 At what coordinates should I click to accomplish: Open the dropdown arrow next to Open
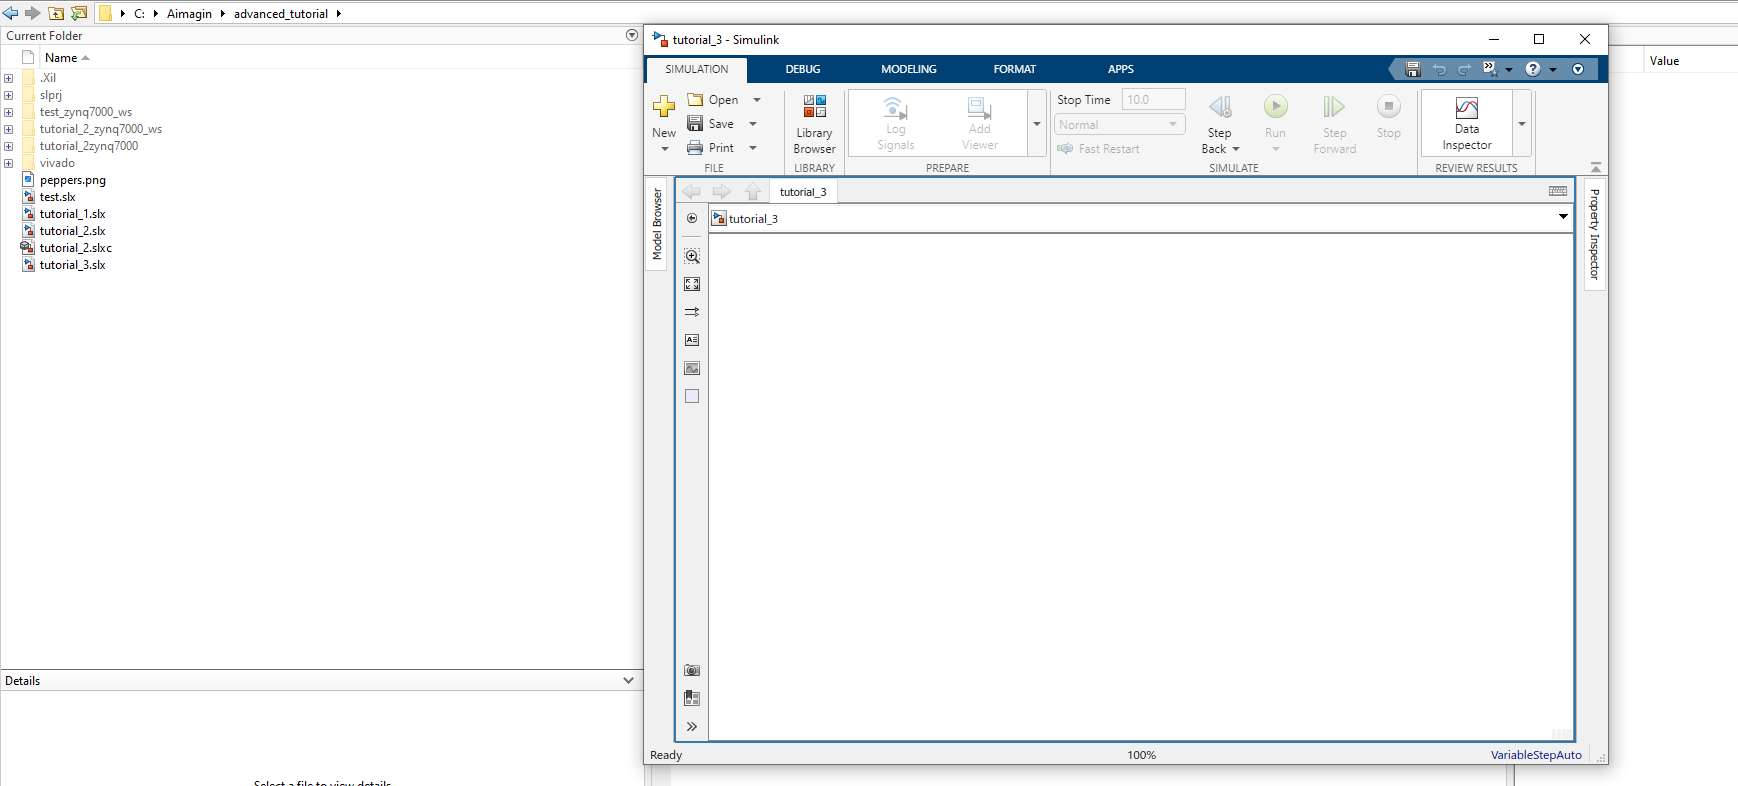[757, 100]
